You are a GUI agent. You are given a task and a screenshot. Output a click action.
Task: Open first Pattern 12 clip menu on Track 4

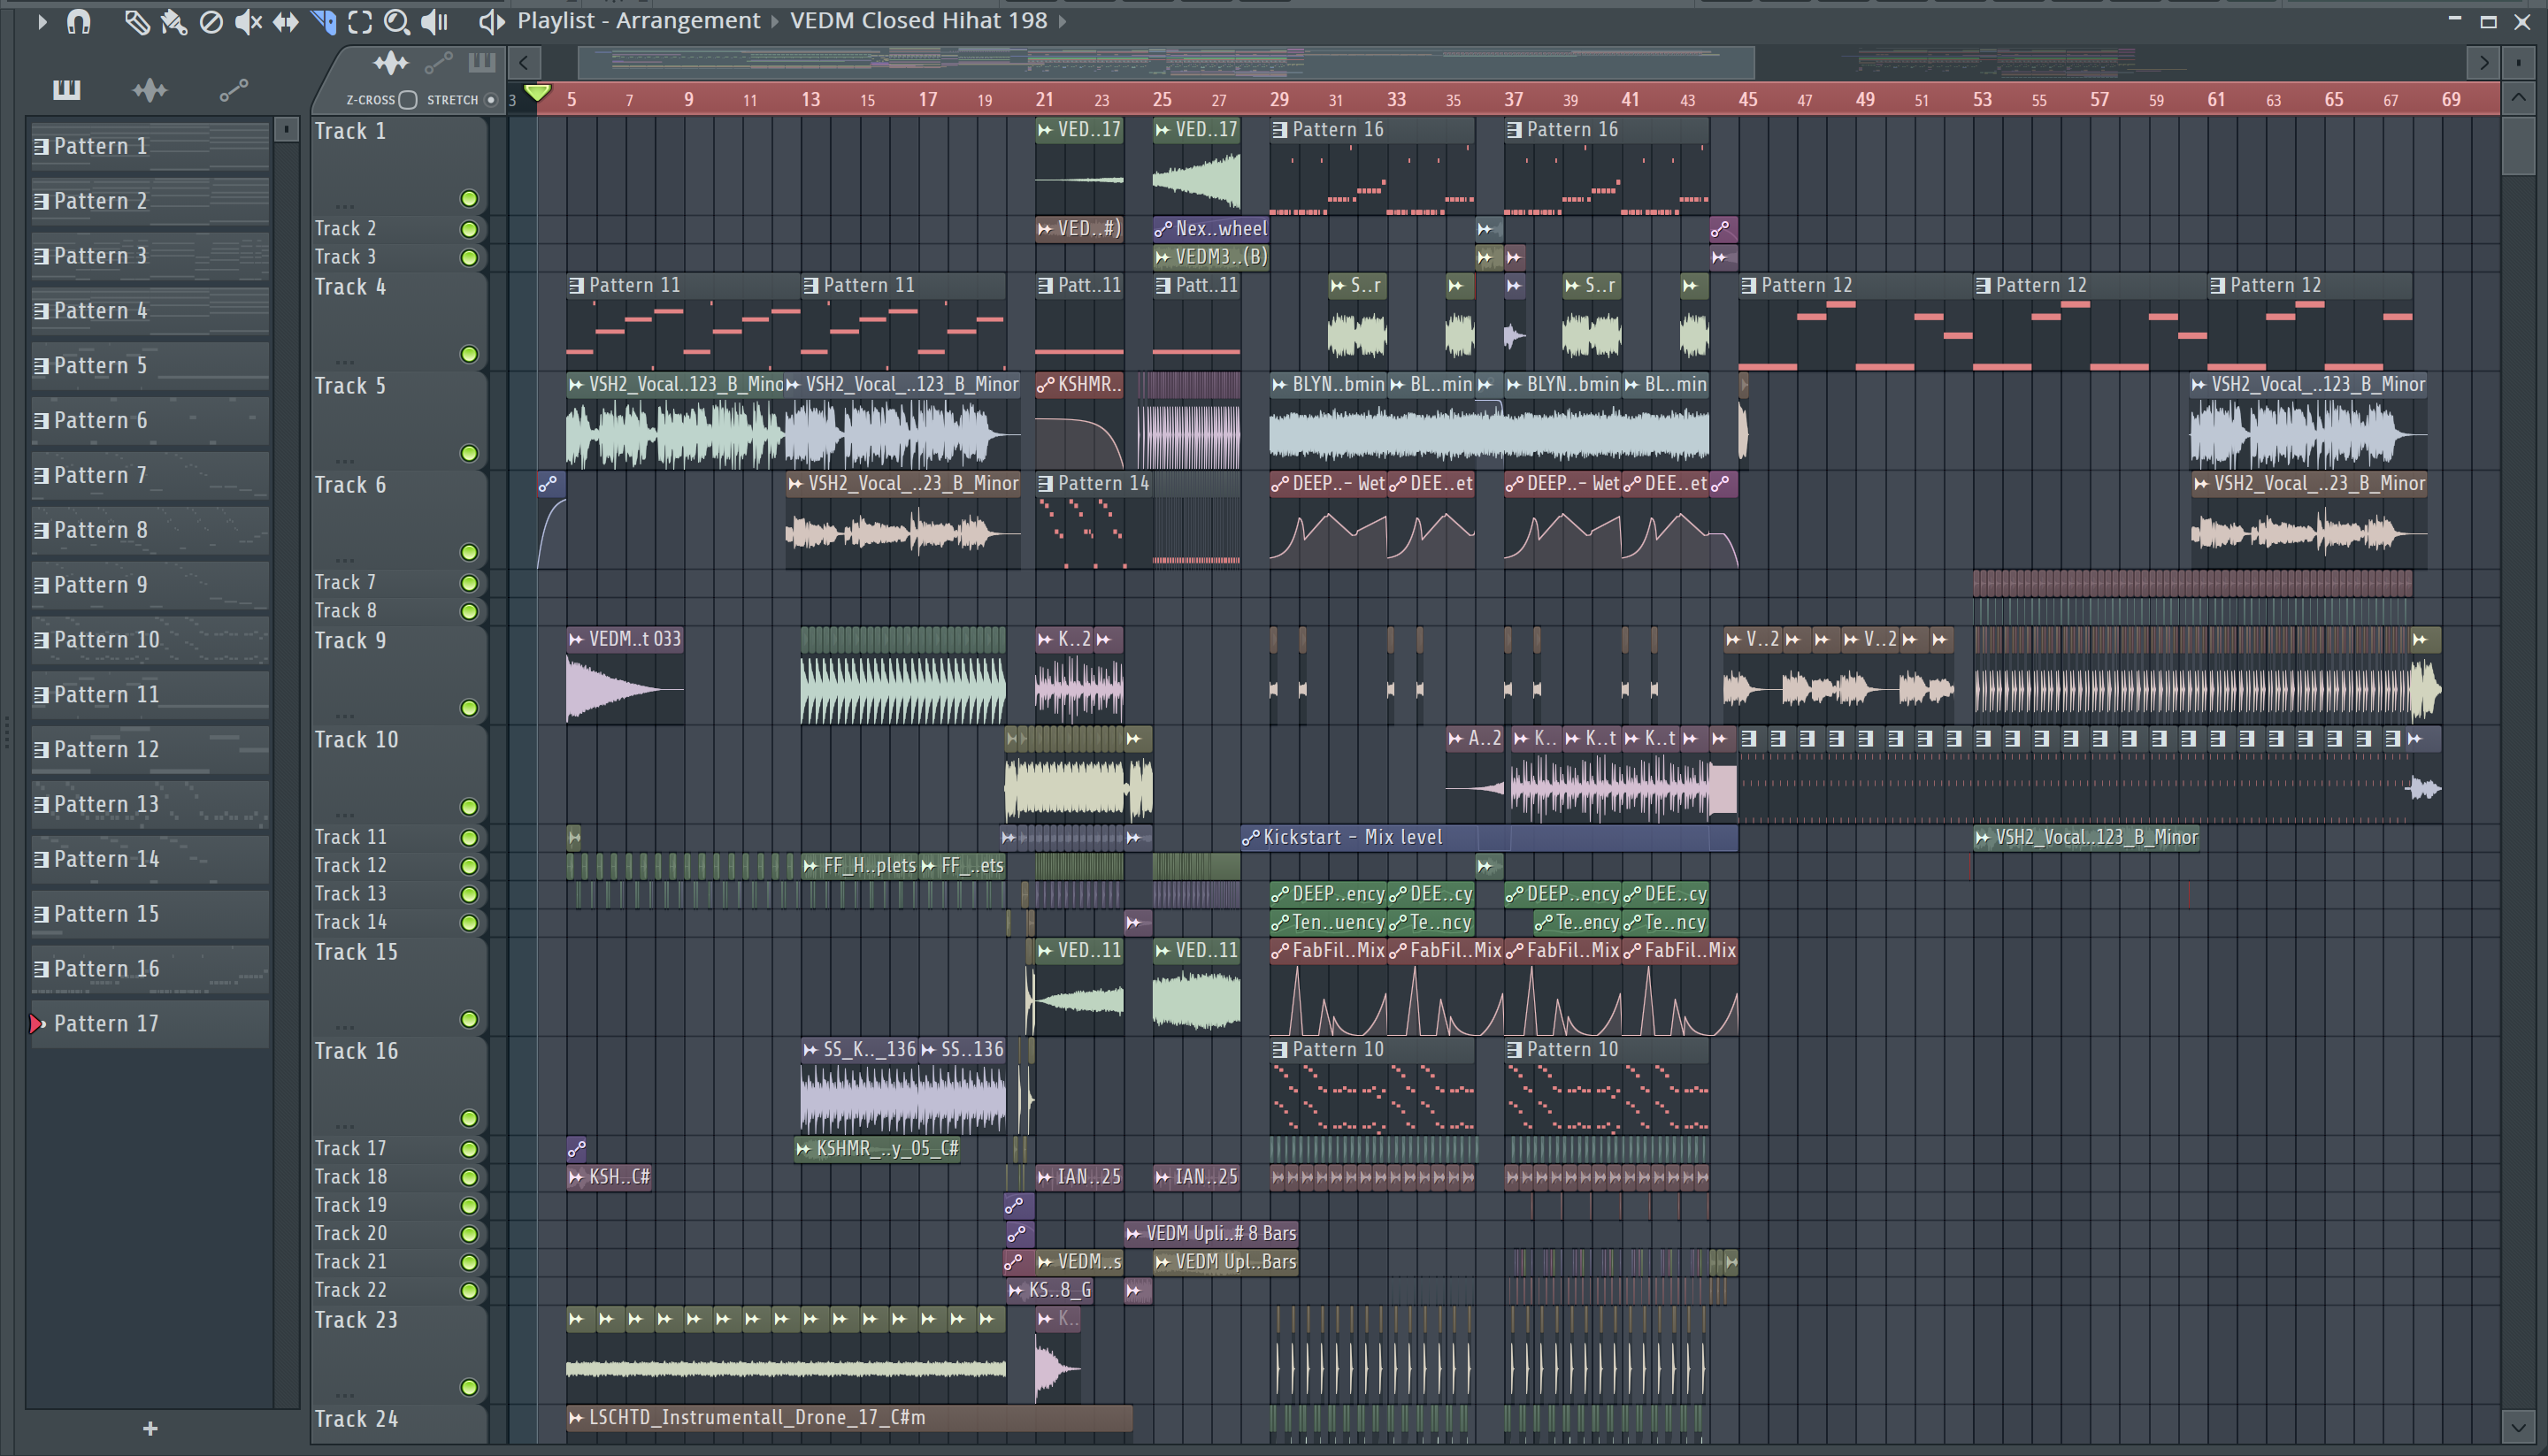coord(1748,286)
